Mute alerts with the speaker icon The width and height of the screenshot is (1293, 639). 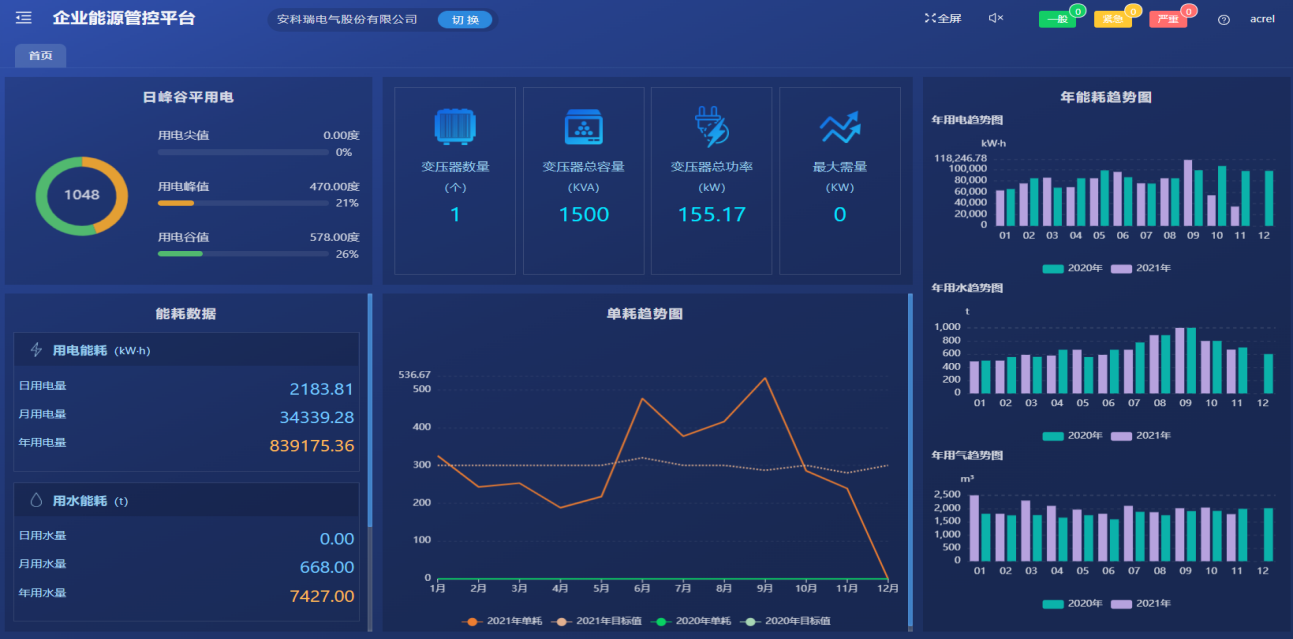993,17
